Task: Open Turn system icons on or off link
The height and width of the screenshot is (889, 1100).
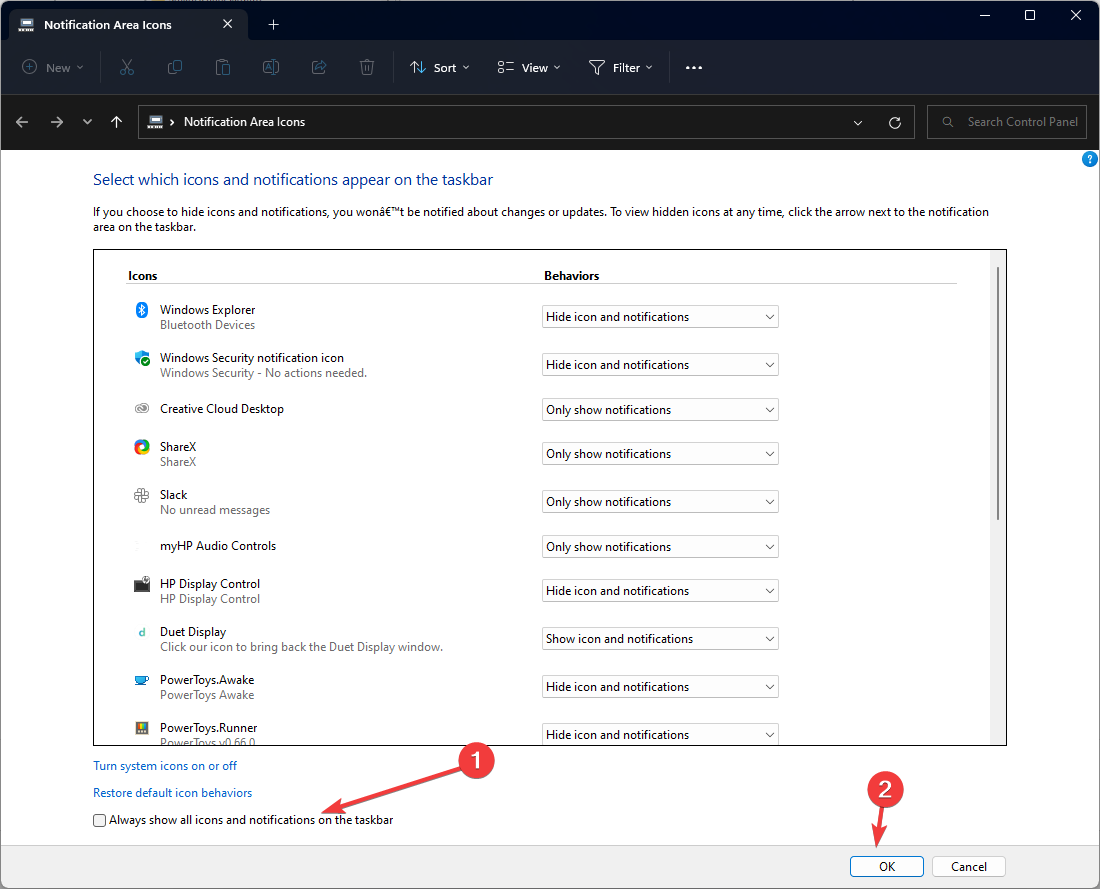Action: coord(165,766)
